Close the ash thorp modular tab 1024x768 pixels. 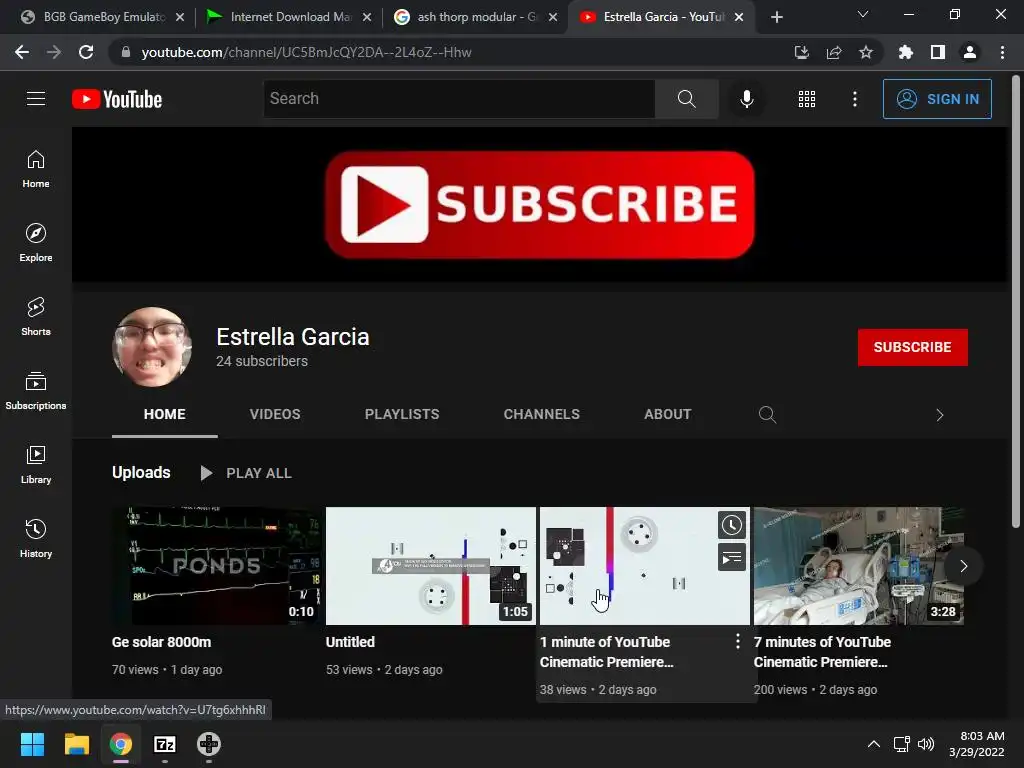[552, 17]
